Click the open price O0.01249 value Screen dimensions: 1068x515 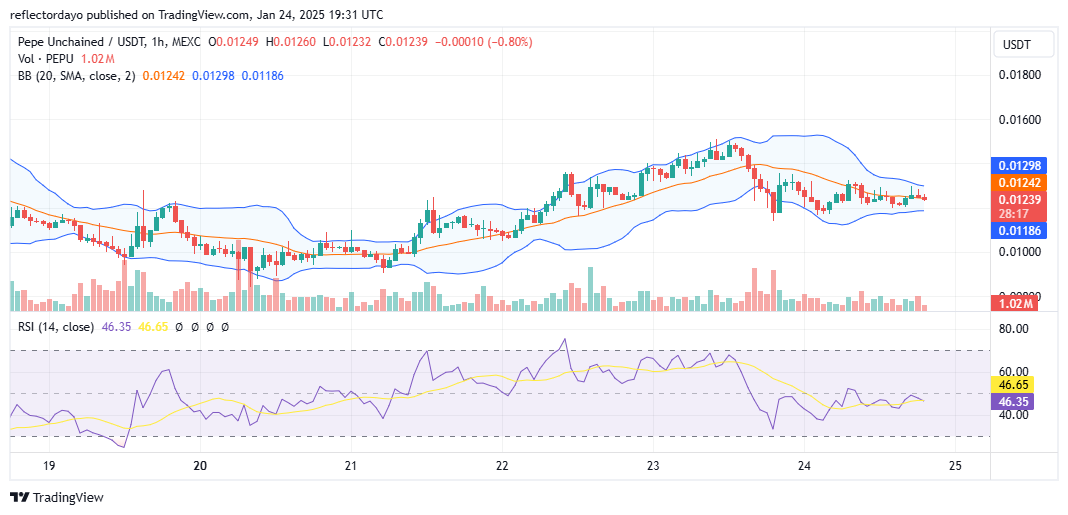click(x=236, y=42)
